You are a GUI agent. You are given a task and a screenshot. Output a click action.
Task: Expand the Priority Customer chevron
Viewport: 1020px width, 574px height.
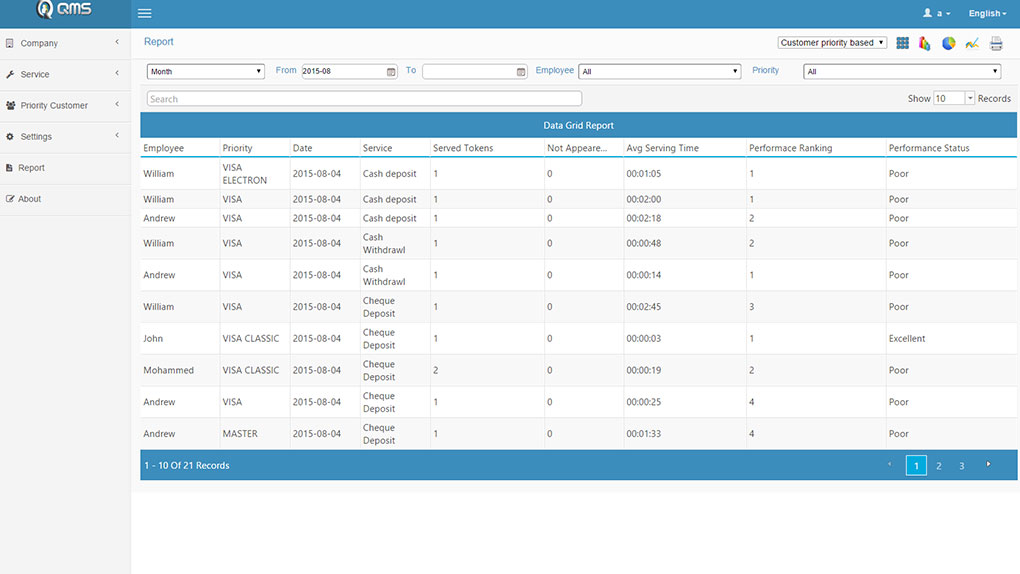(x=117, y=104)
